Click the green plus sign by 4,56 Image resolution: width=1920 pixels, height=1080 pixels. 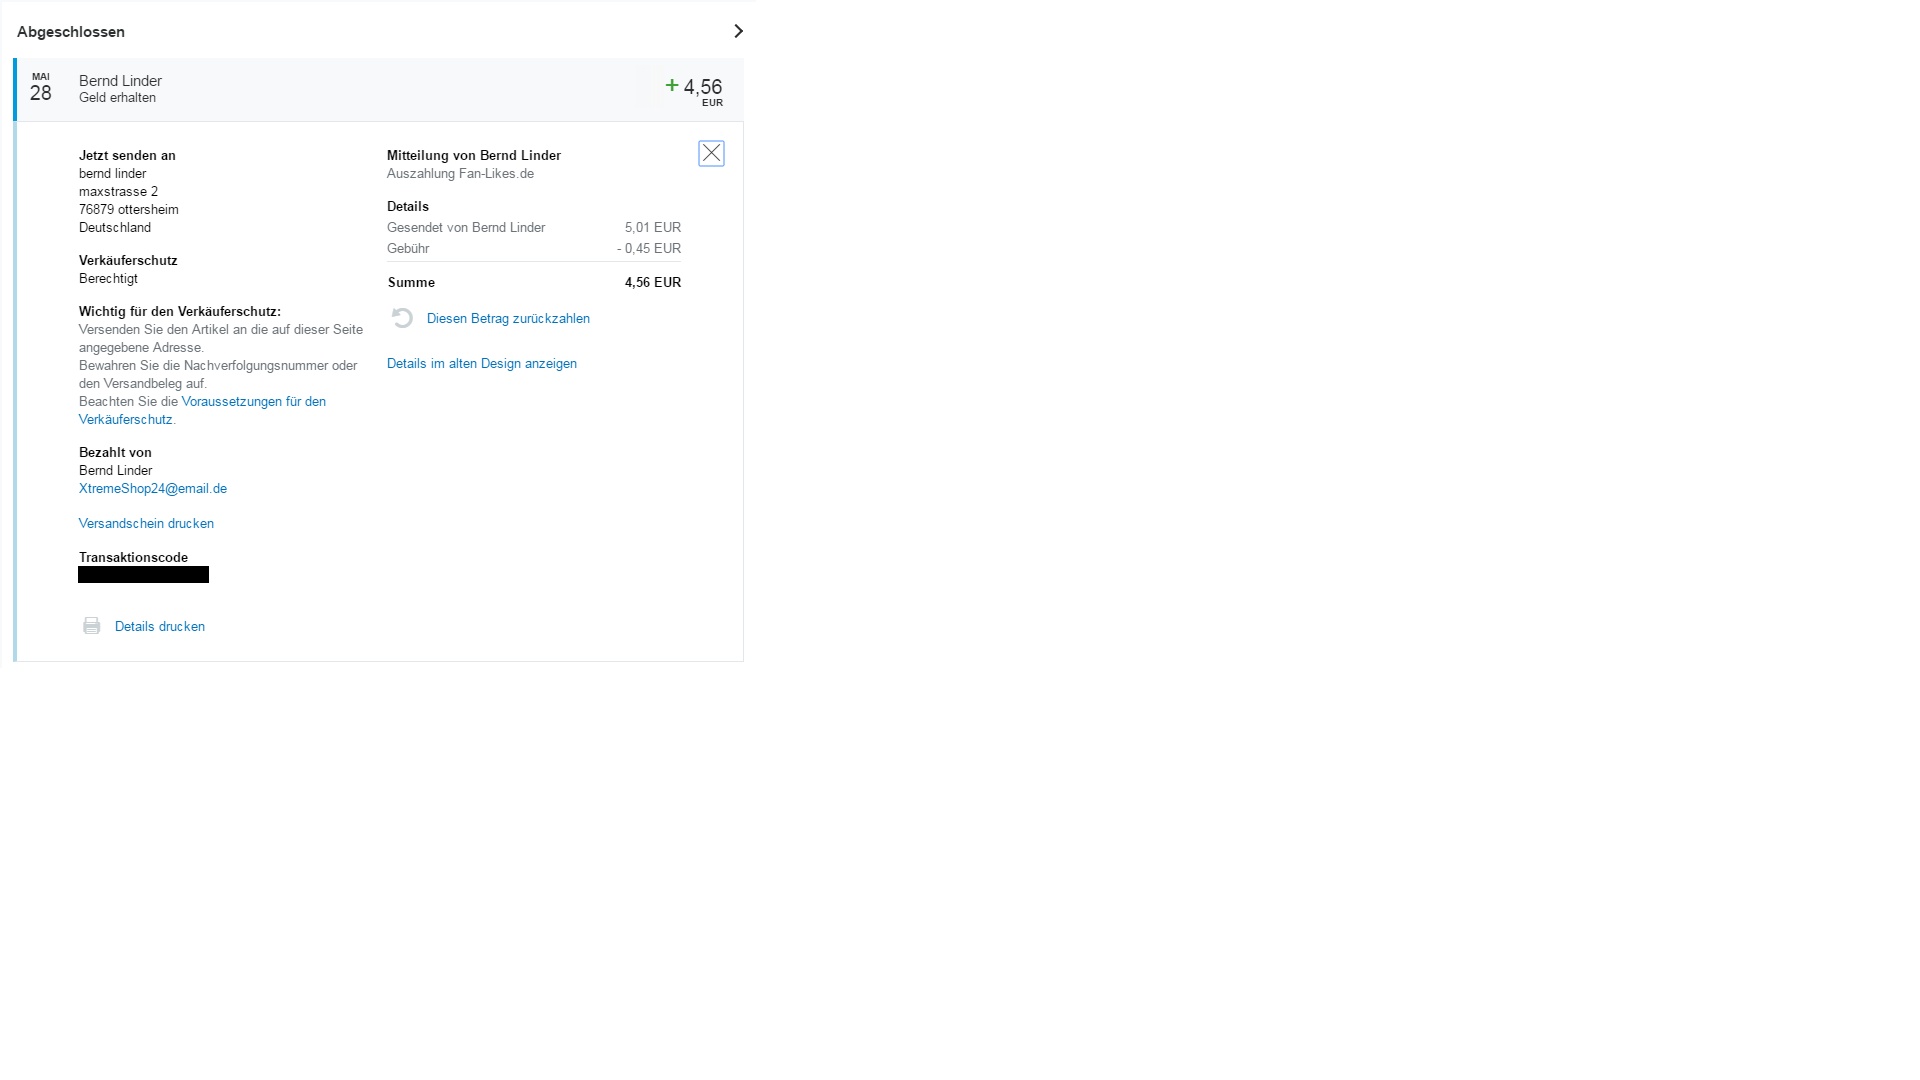(x=672, y=86)
